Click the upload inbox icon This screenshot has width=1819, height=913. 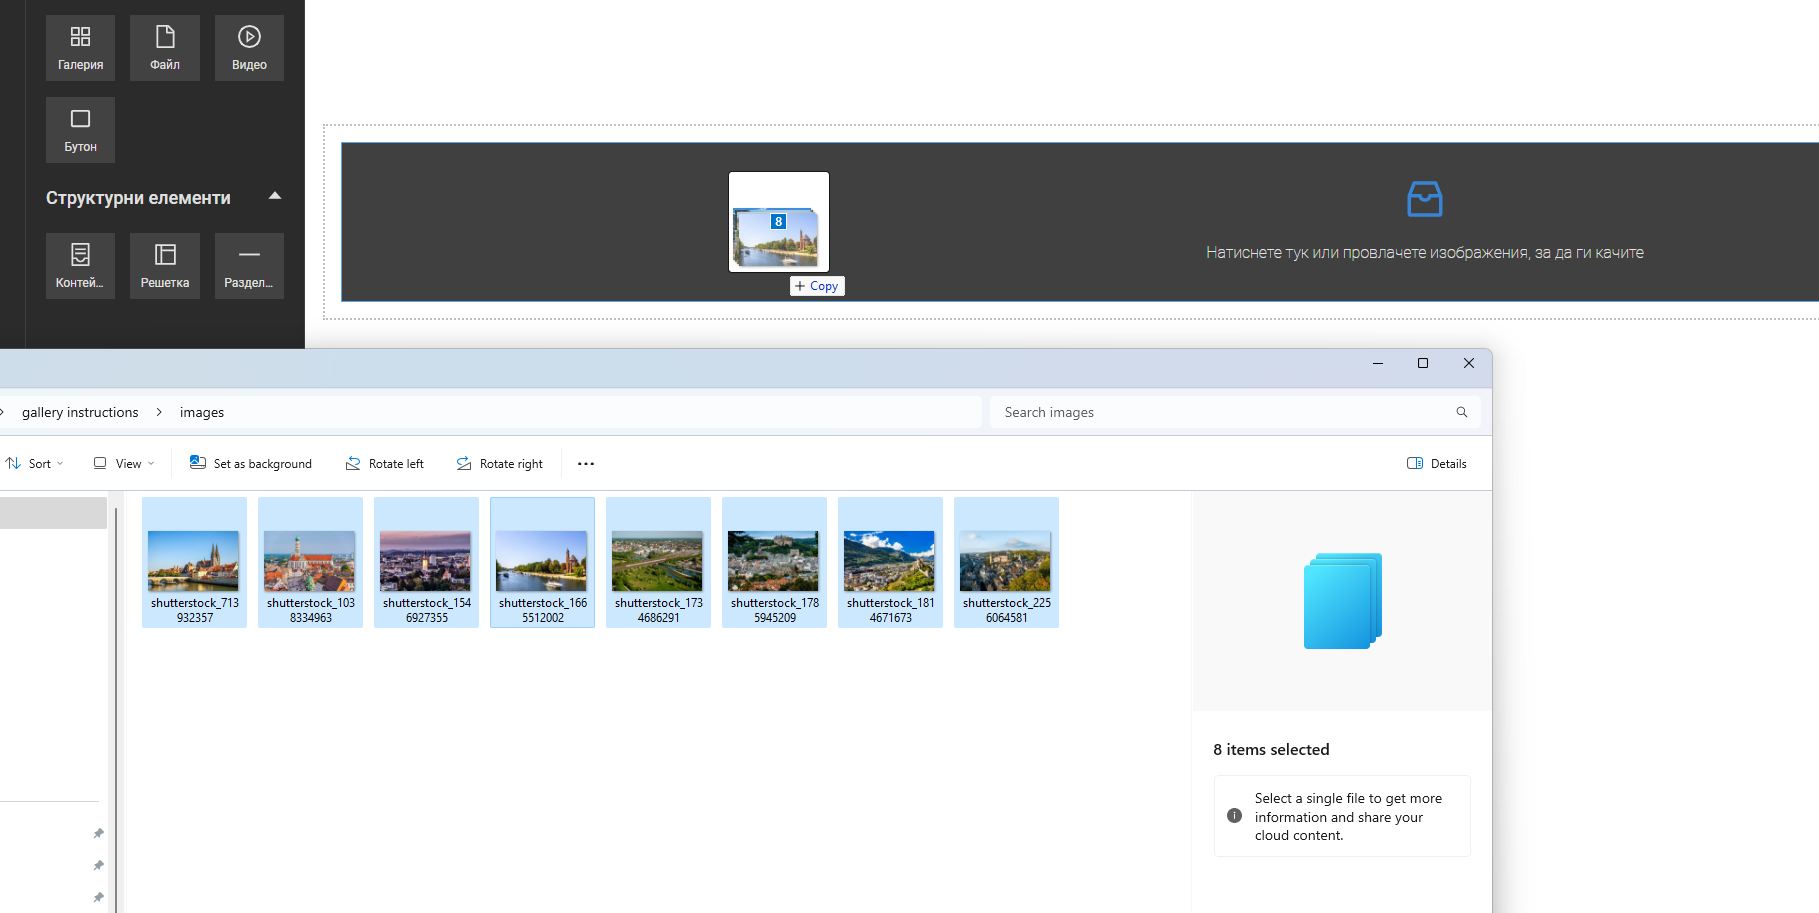pos(1424,199)
